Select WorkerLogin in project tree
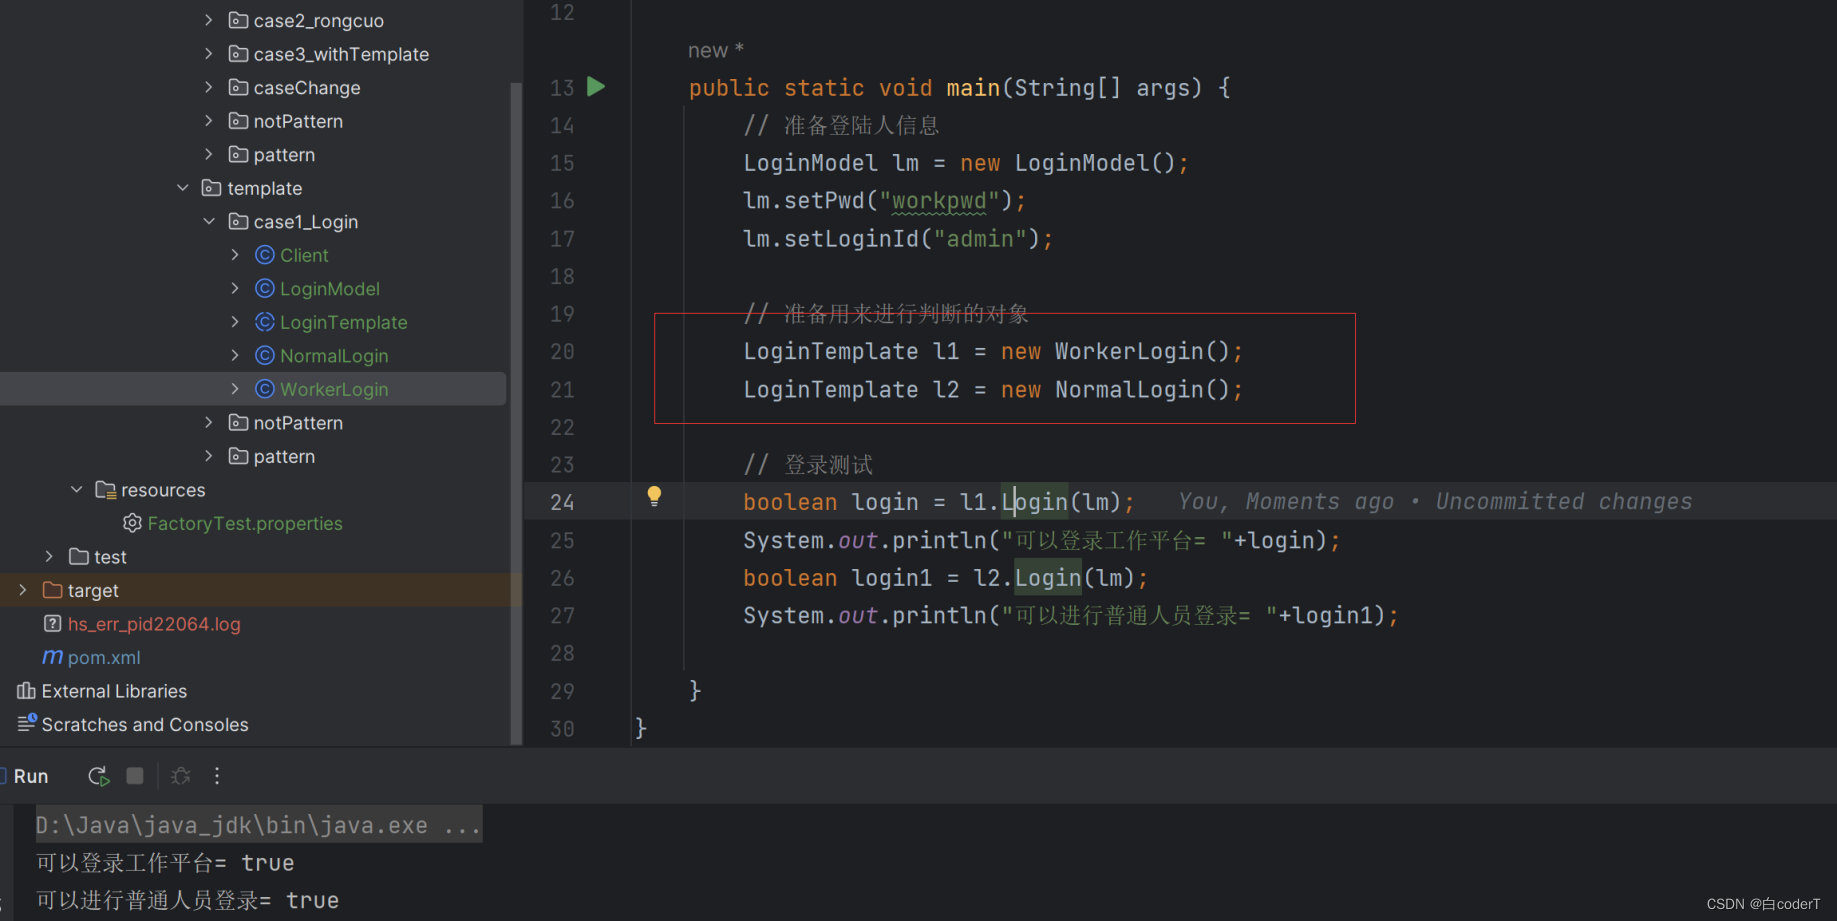The width and height of the screenshot is (1837, 921). click(334, 389)
